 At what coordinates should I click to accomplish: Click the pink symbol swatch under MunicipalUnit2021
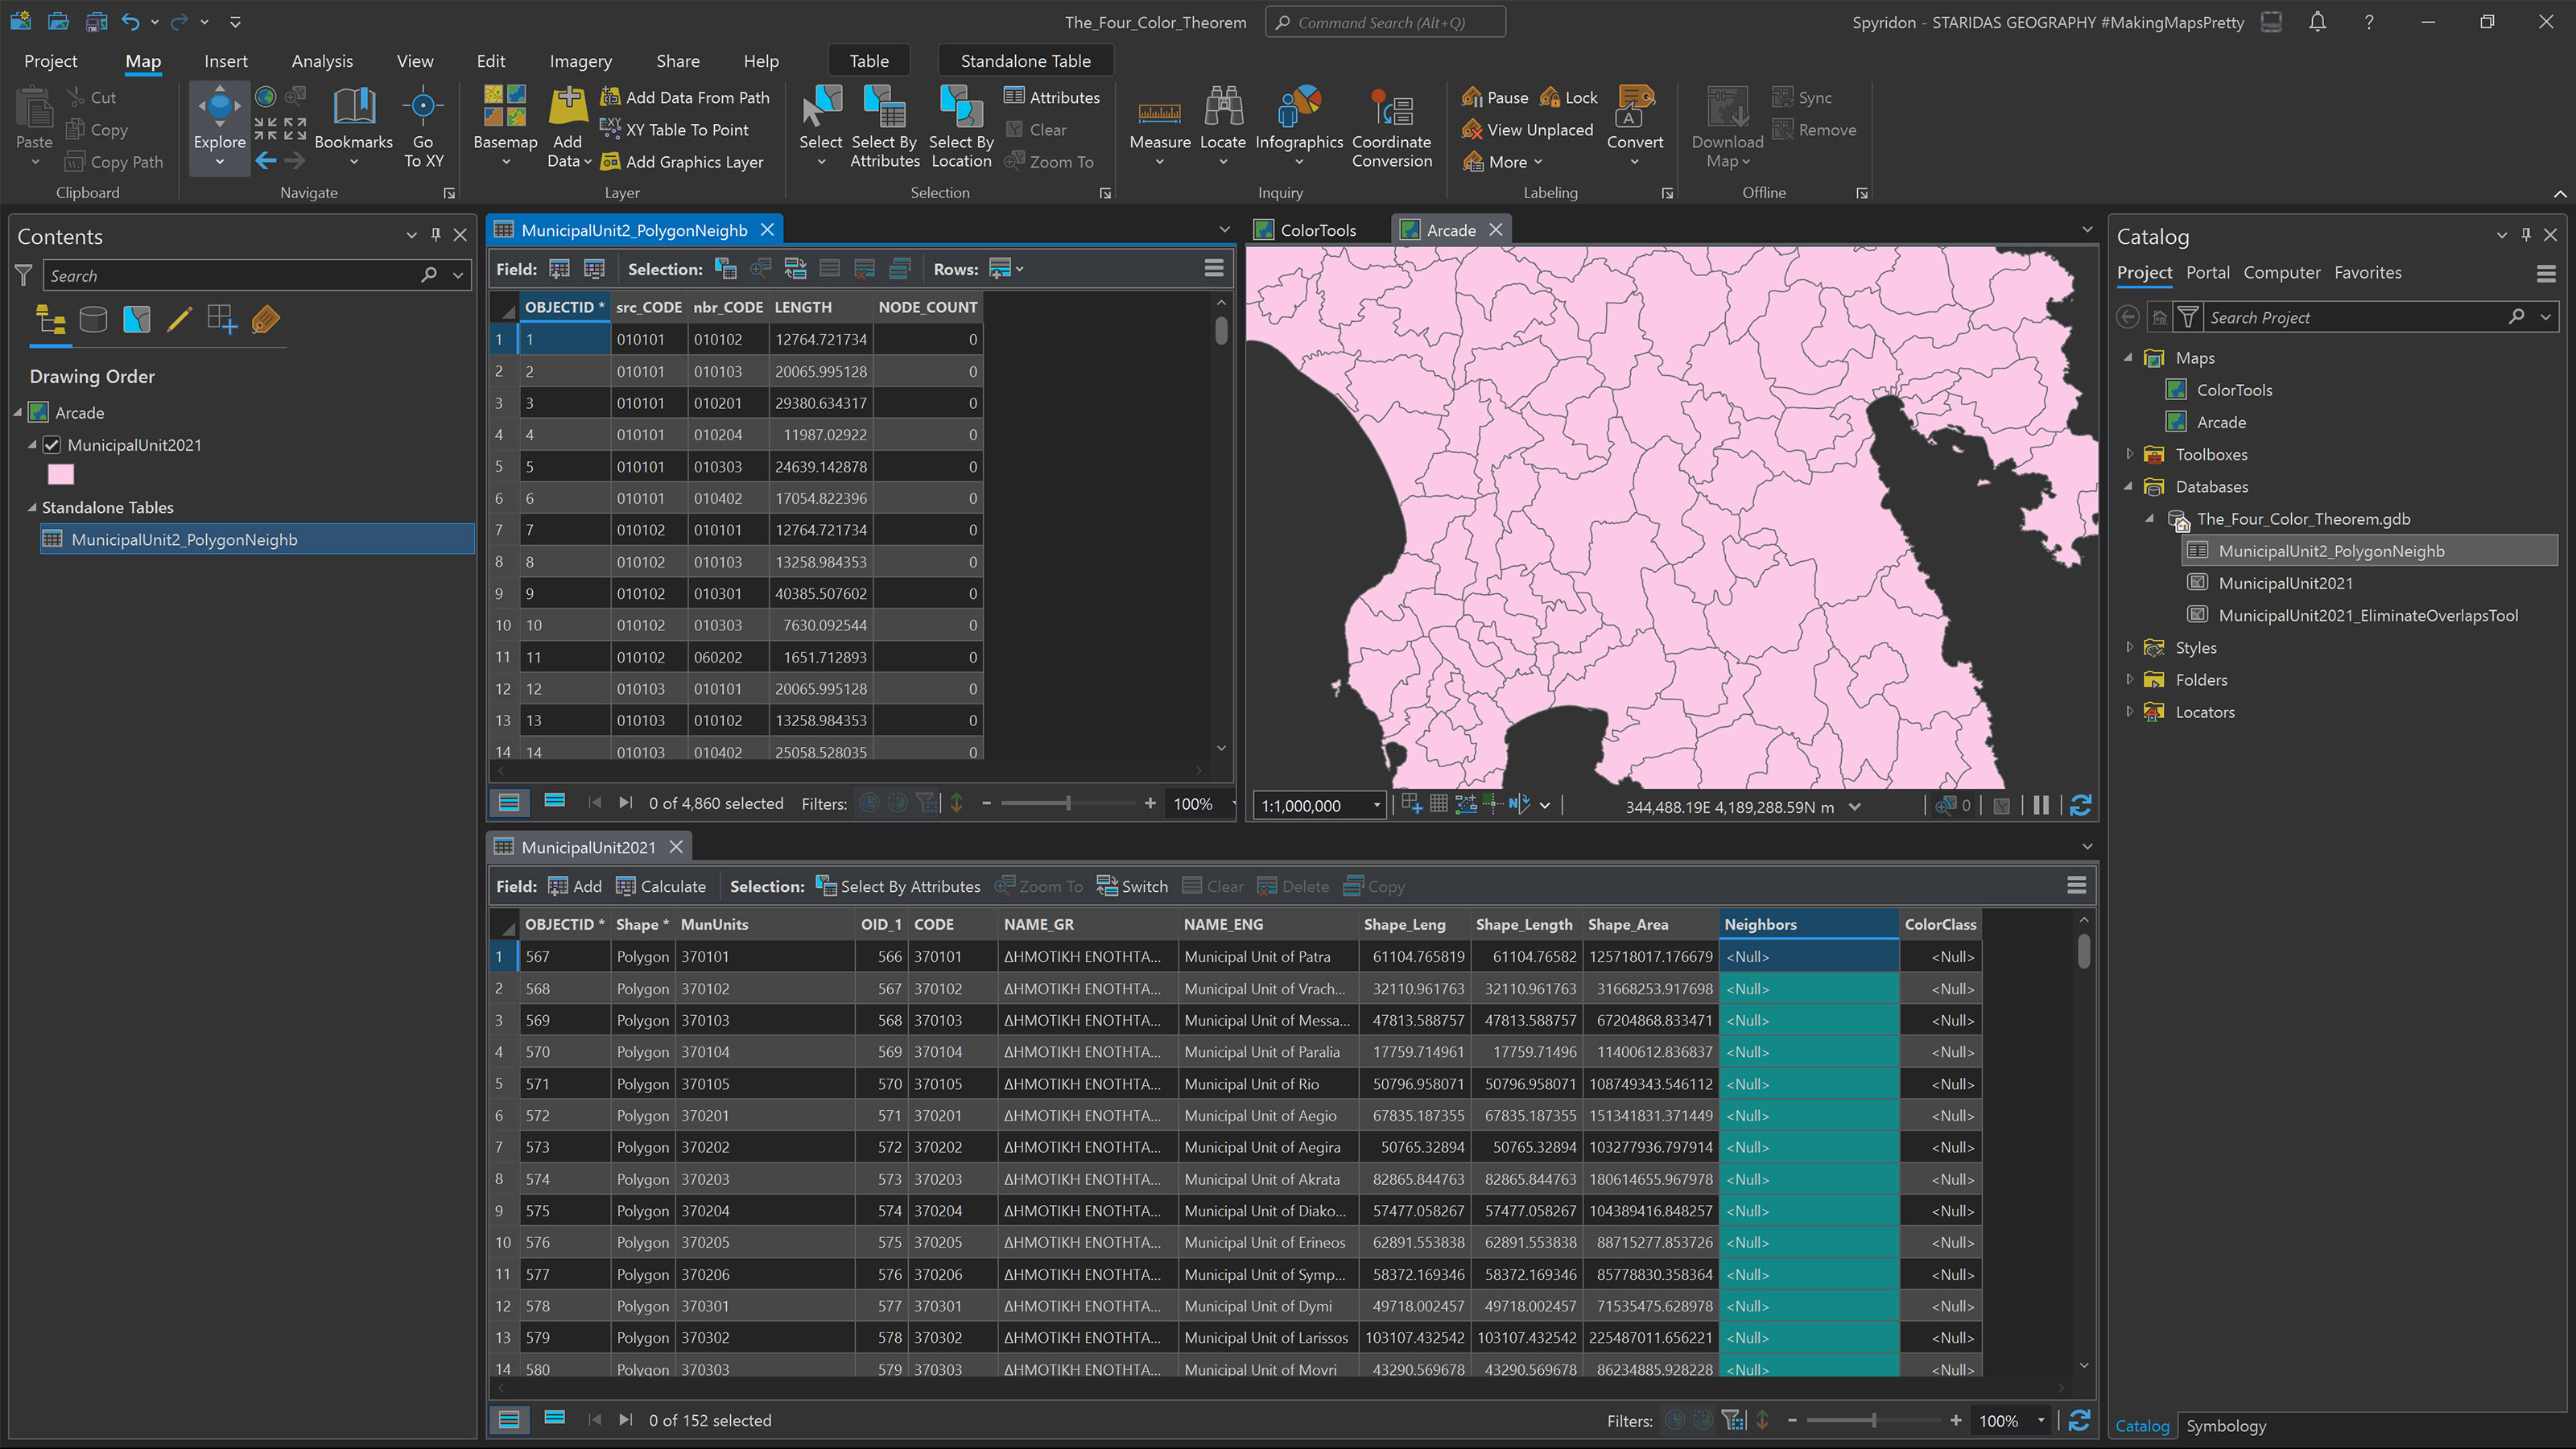(x=61, y=474)
